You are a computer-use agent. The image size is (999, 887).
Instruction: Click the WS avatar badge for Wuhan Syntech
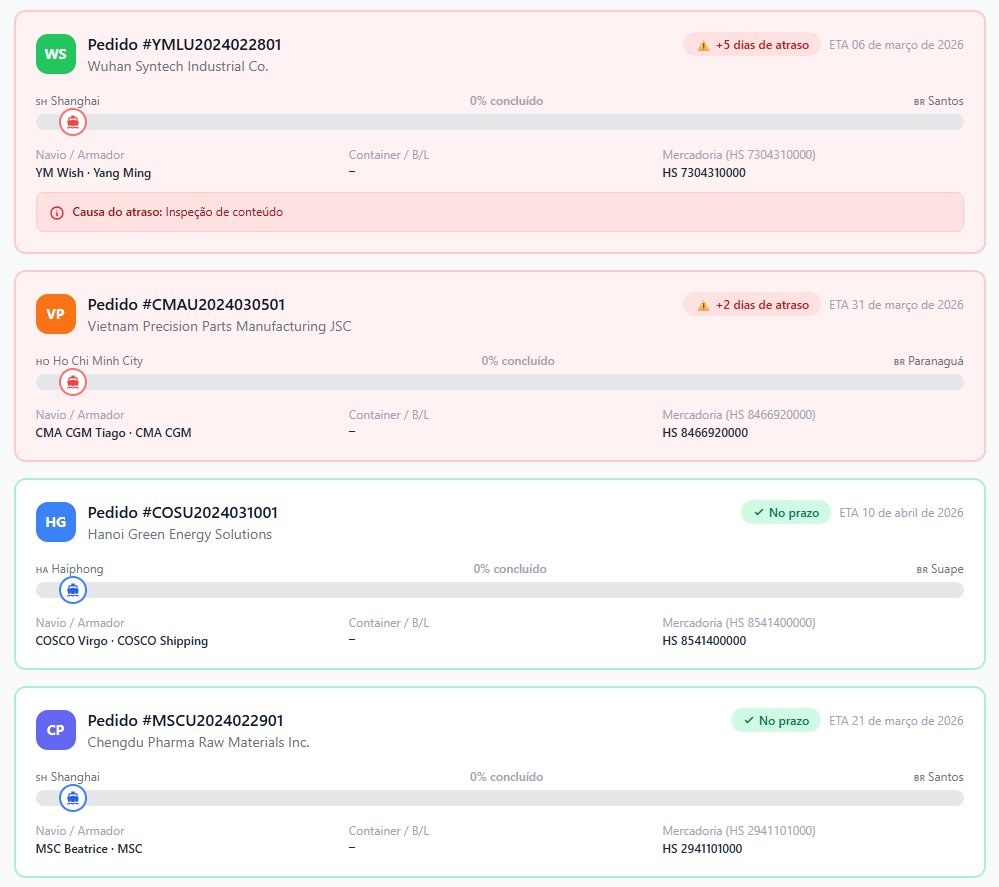[x=55, y=54]
